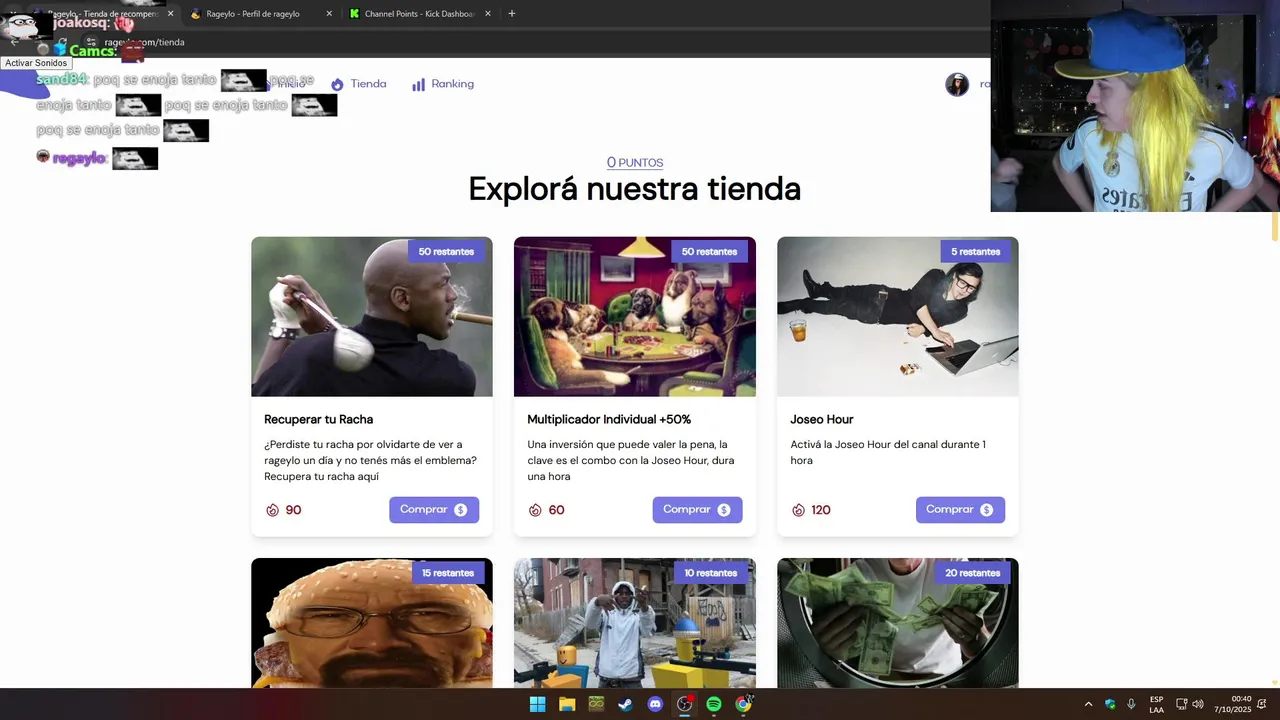Screen dimensions: 1280x720
Task: Close the Tienda de recompensas tab
Action: coord(170,14)
